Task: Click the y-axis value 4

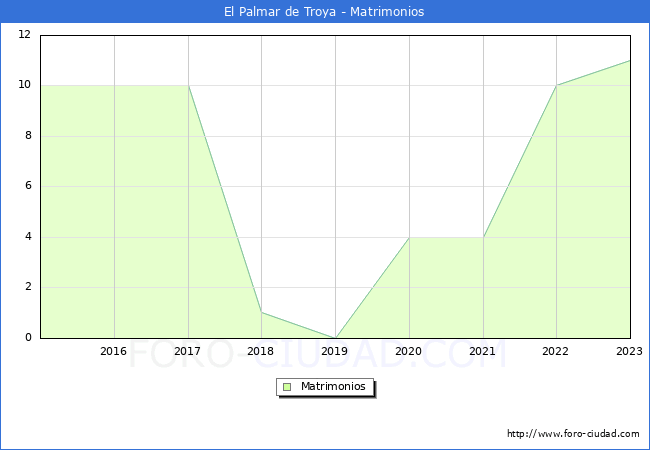Action: tap(28, 237)
